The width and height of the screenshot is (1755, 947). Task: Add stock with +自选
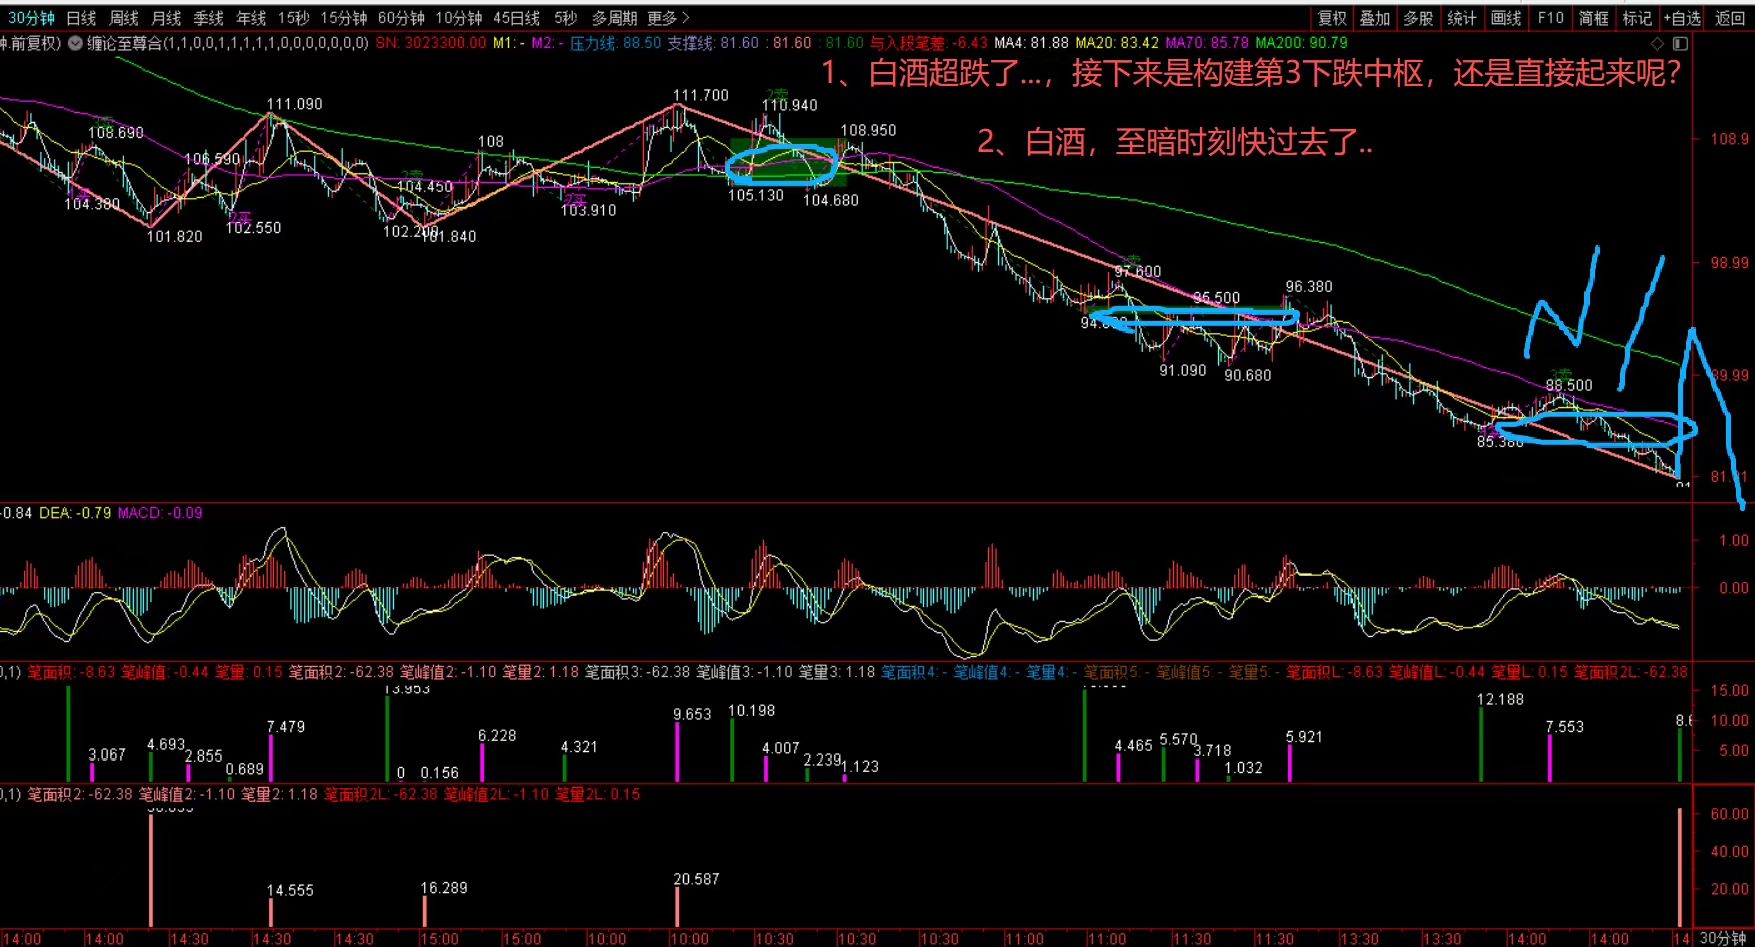(x=1682, y=18)
